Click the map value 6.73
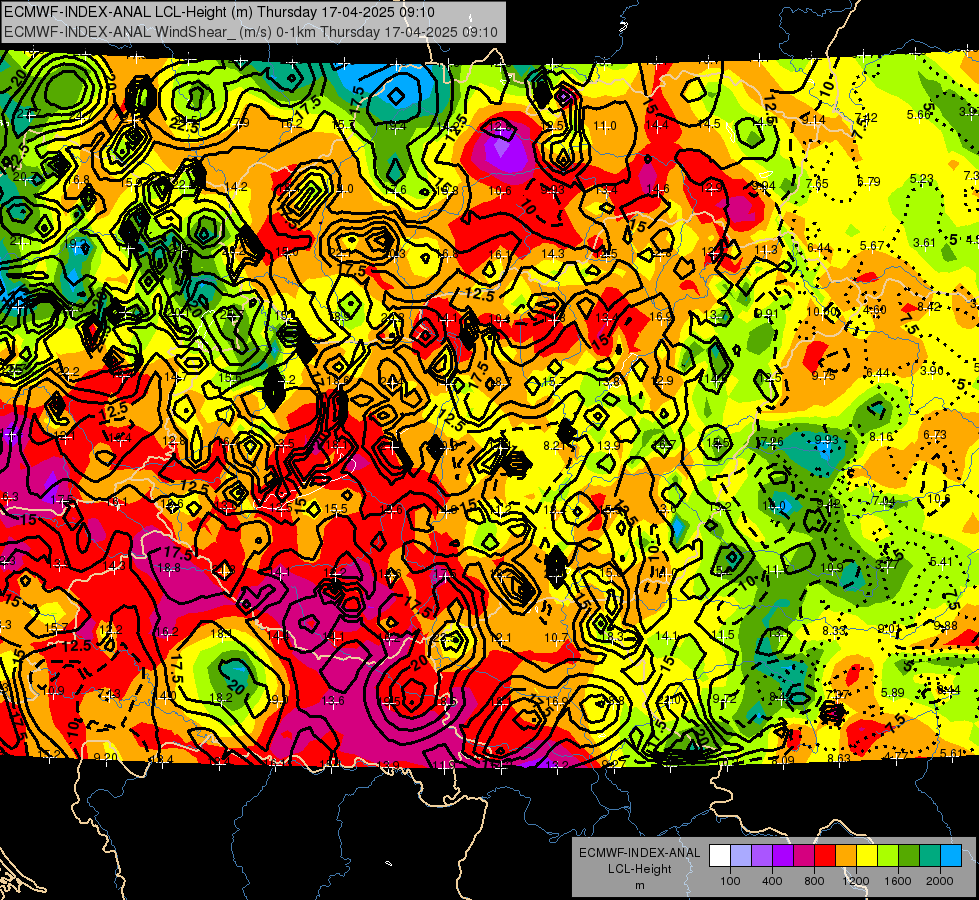This screenshot has height=900, width=979. [x=935, y=434]
